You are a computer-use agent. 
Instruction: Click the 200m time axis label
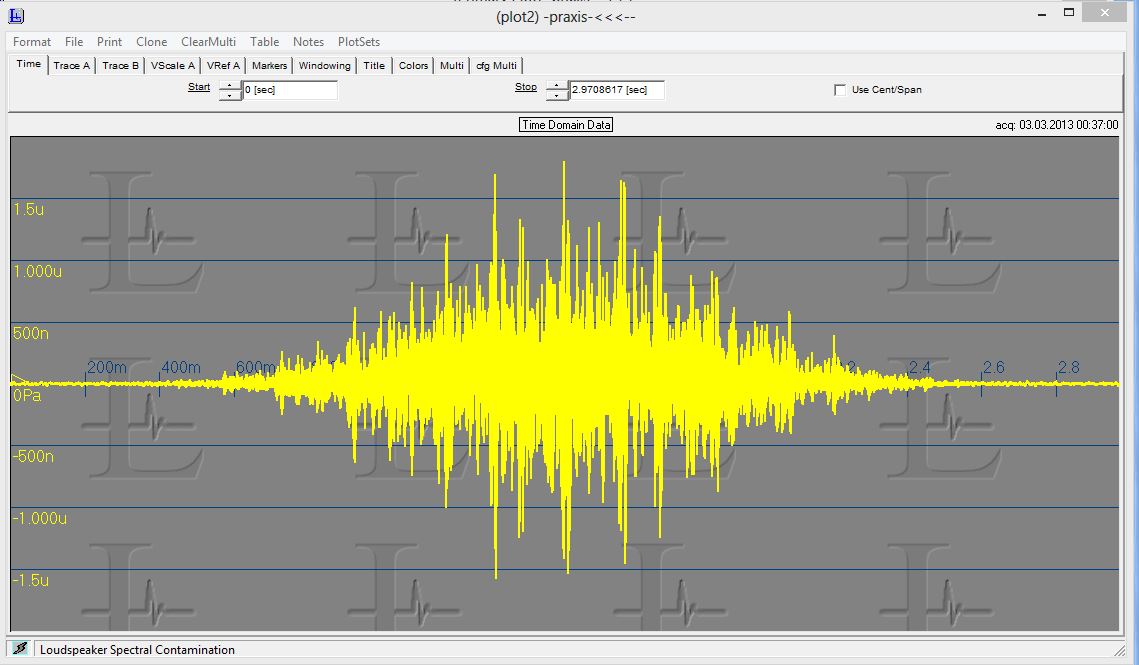107,368
